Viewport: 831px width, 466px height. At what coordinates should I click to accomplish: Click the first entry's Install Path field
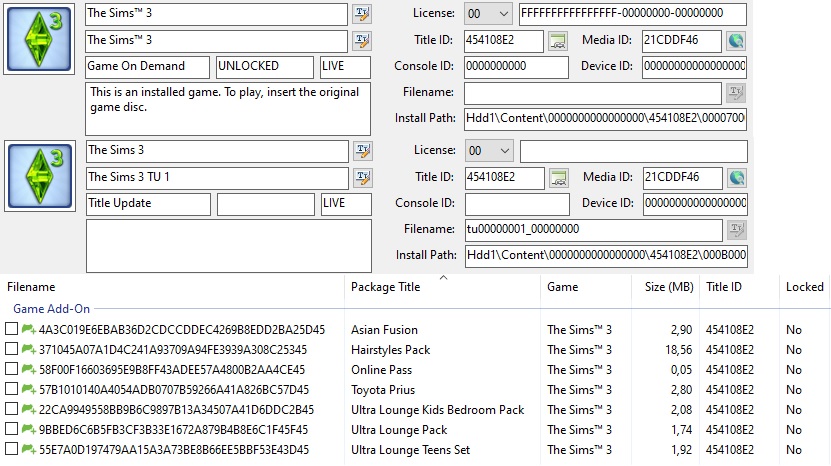605,119
